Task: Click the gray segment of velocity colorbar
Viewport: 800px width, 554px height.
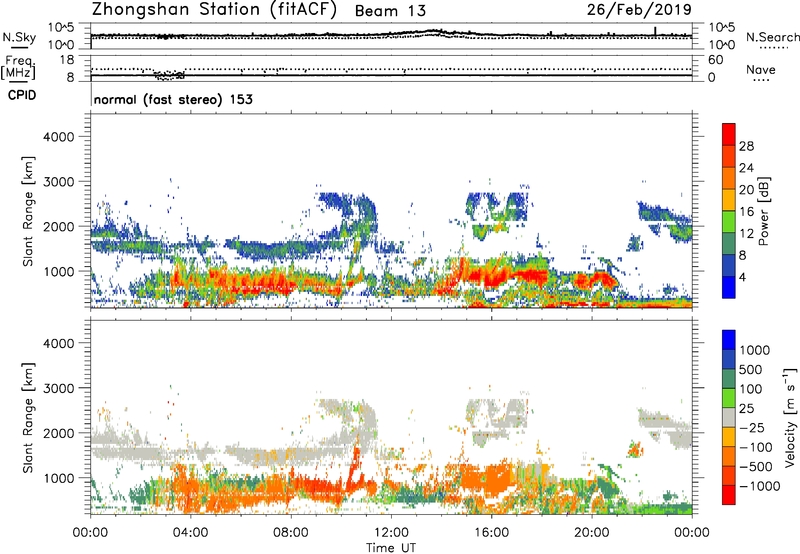Action: point(729,417)
